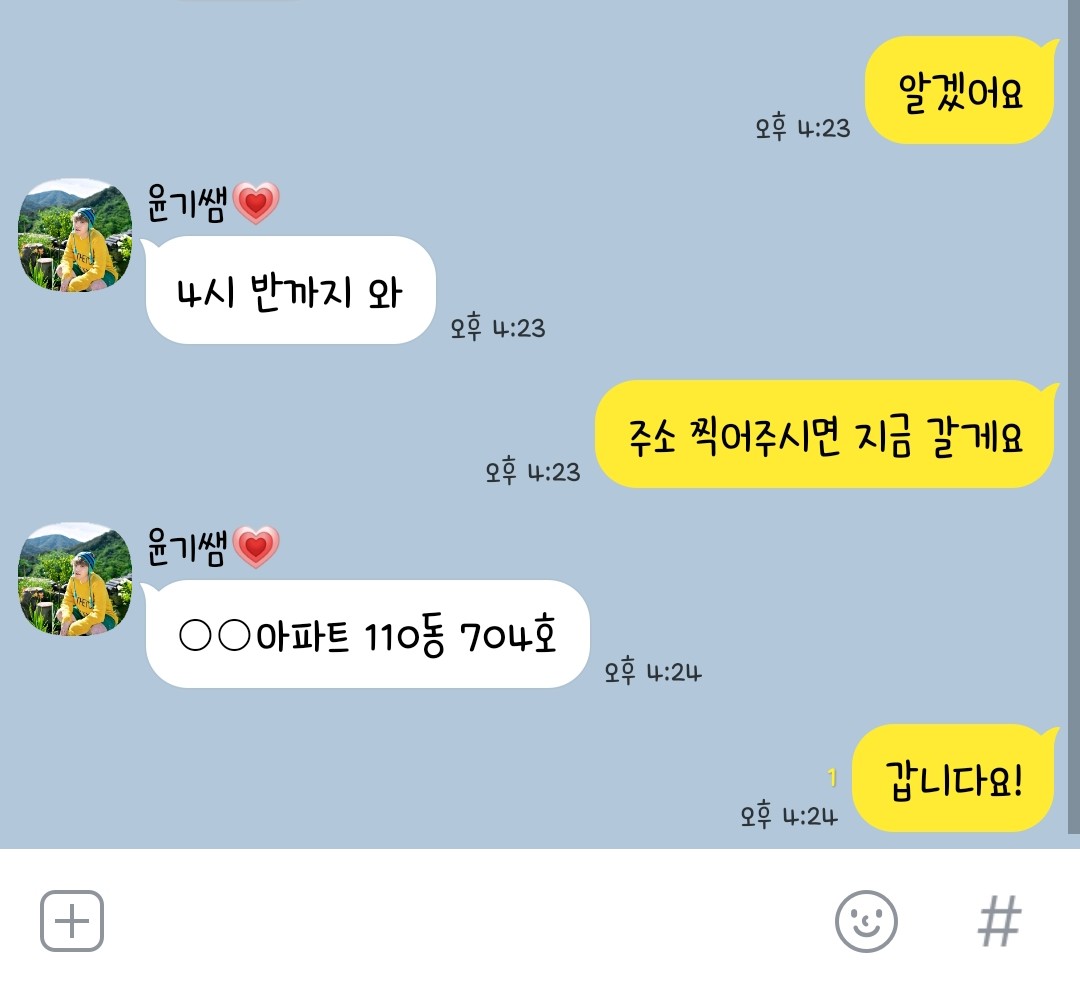Select the 알겠어요 message bubble
The width and height of the screenshot is (1080, 993).
click(x=960, y=90)
